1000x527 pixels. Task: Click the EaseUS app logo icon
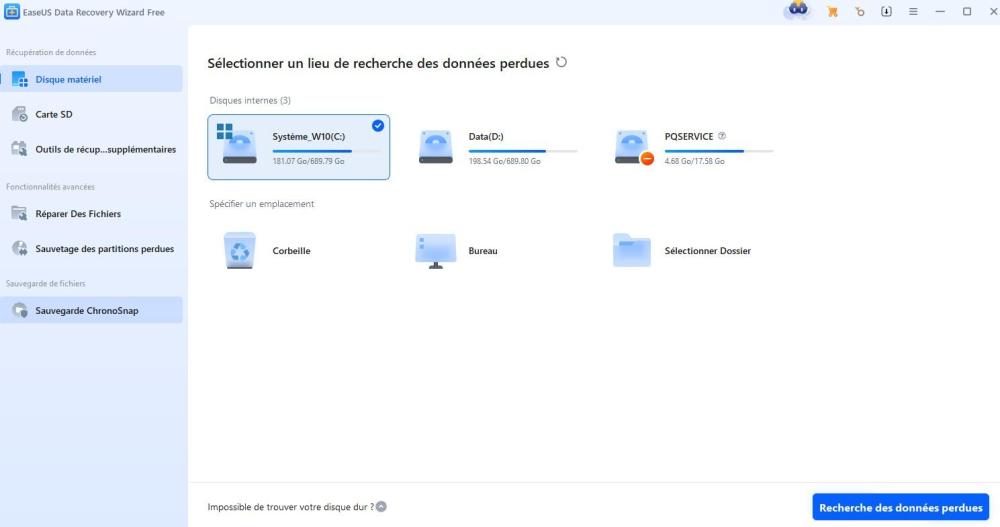tap(11, 11)
